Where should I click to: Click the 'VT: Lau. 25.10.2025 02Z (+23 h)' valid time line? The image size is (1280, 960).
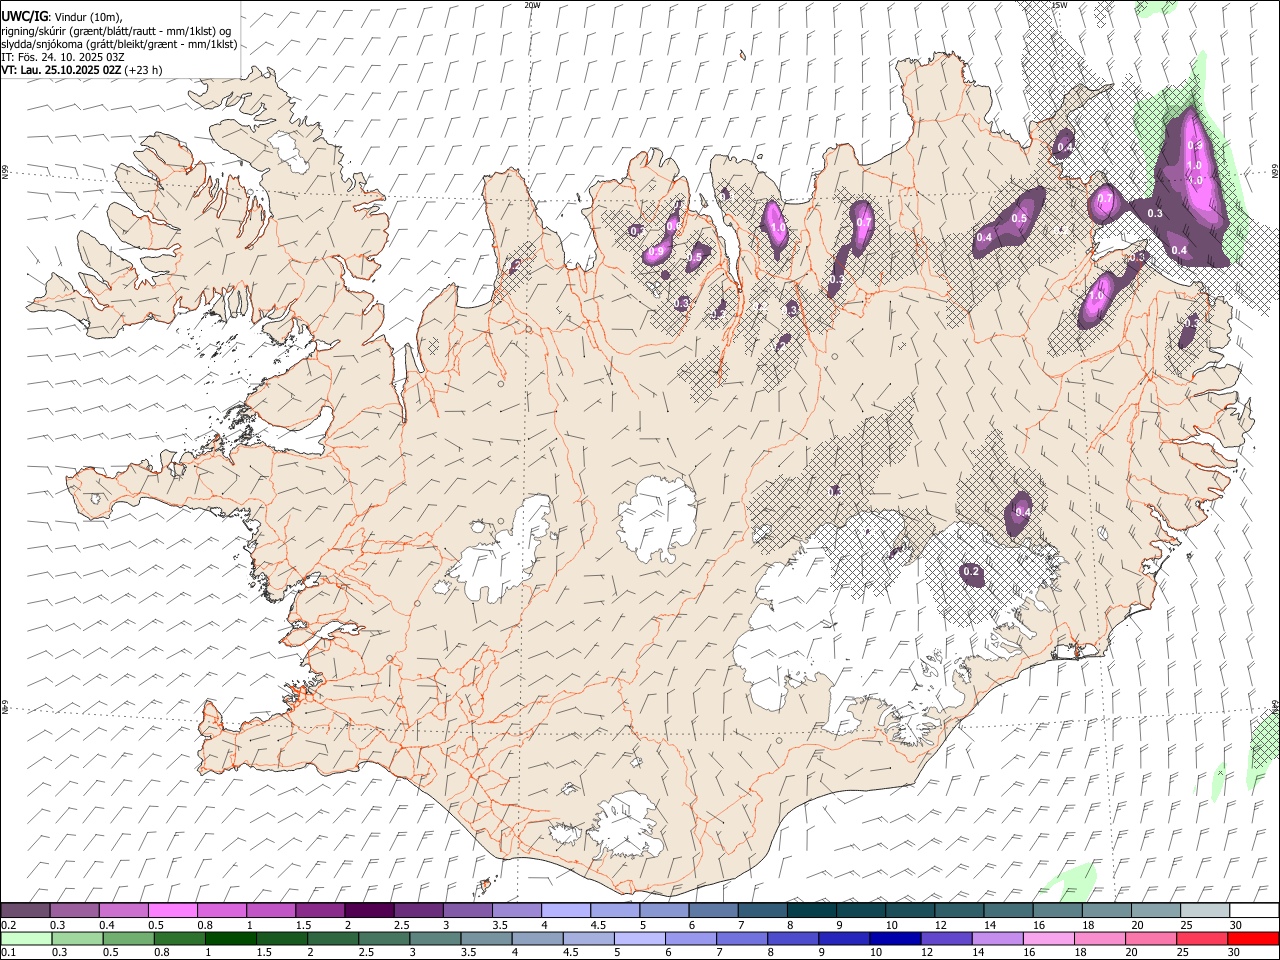(x=81, y=70)
